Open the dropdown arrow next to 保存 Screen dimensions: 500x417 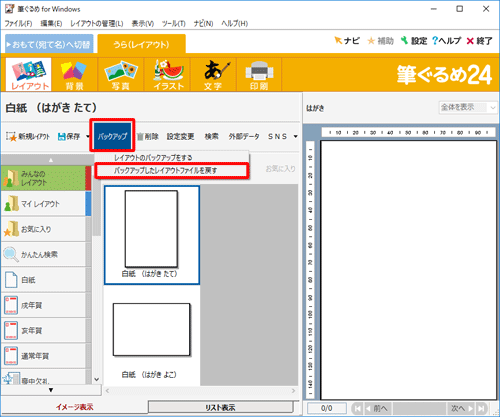coord(88,136)
